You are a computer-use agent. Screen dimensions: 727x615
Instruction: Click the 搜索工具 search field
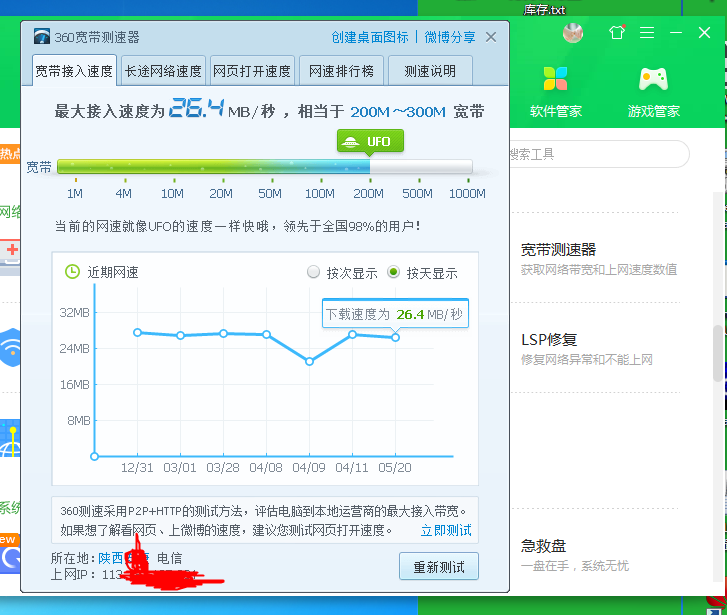click(599, 154)
